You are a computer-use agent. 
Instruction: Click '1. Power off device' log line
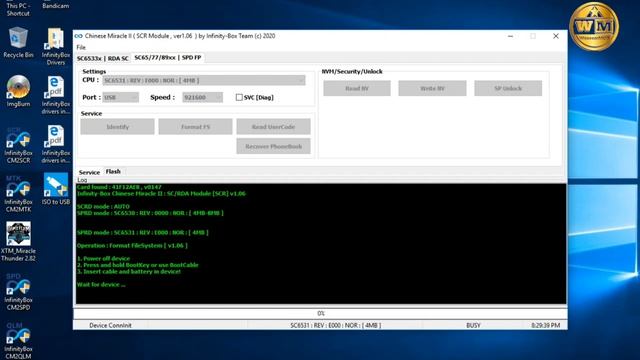tap(104, 258)
